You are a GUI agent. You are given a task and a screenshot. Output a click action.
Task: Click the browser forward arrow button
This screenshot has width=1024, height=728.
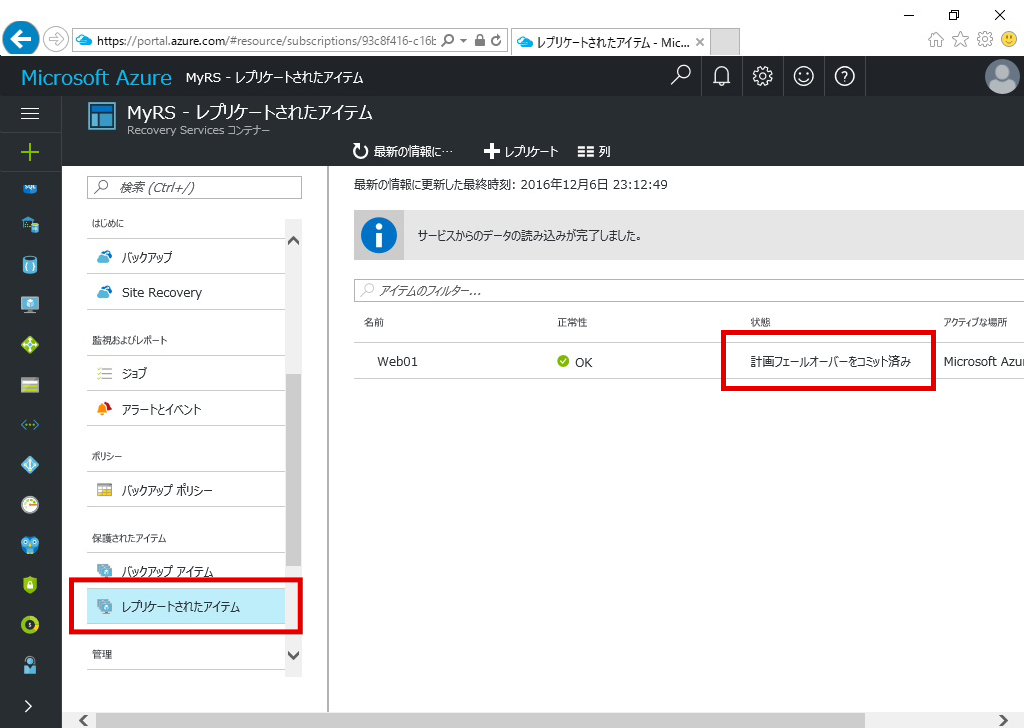(56, 40)
